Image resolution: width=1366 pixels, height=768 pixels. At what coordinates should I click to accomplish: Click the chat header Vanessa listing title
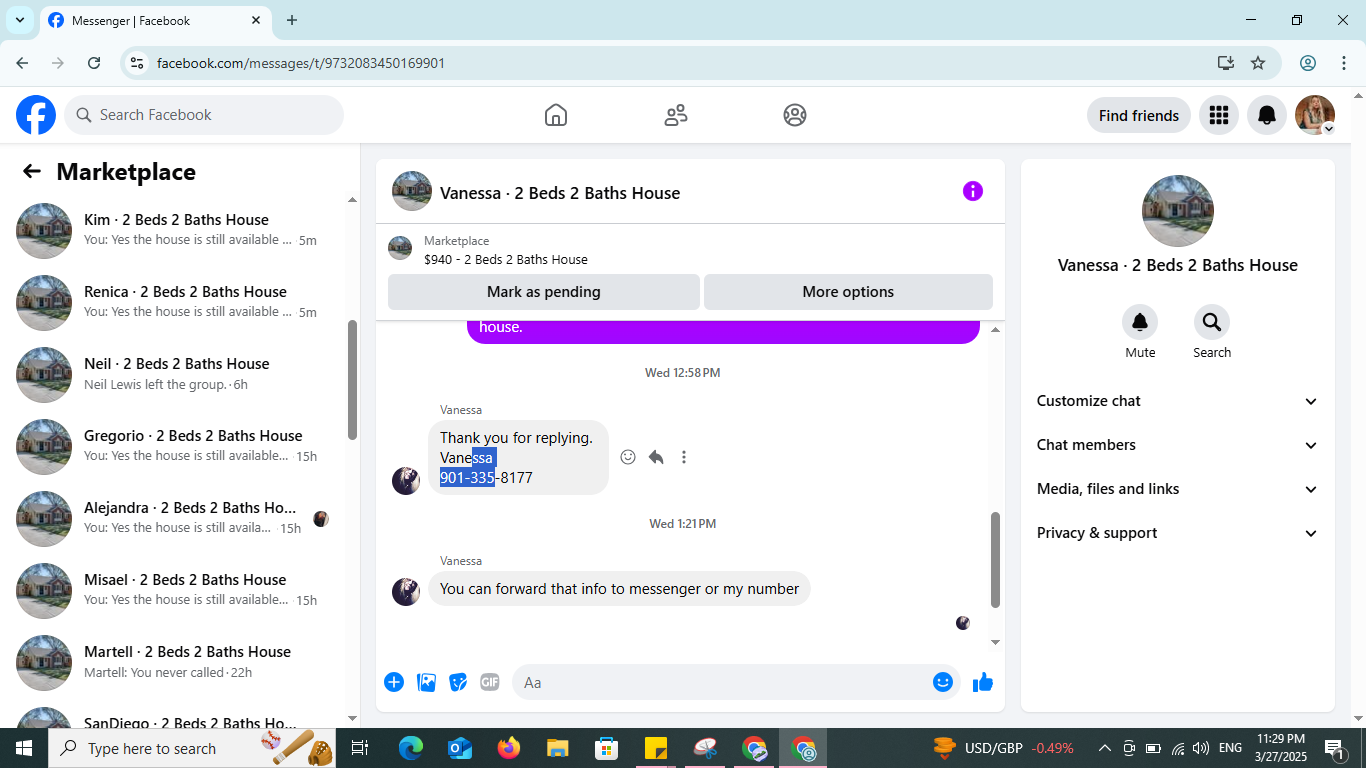[560, 193]
